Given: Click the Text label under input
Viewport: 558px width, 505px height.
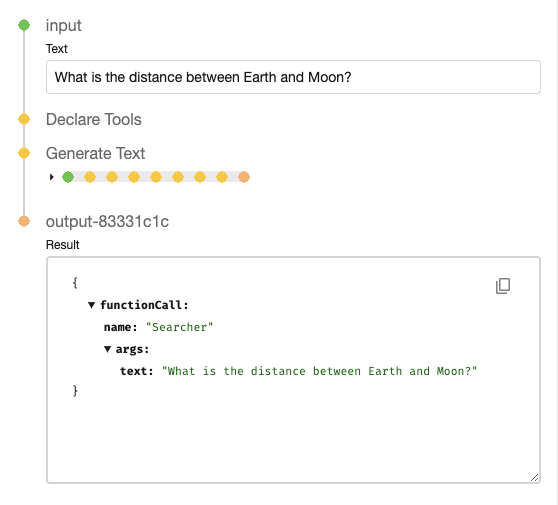Looking at the screenshot, I should tap(57, 49).
